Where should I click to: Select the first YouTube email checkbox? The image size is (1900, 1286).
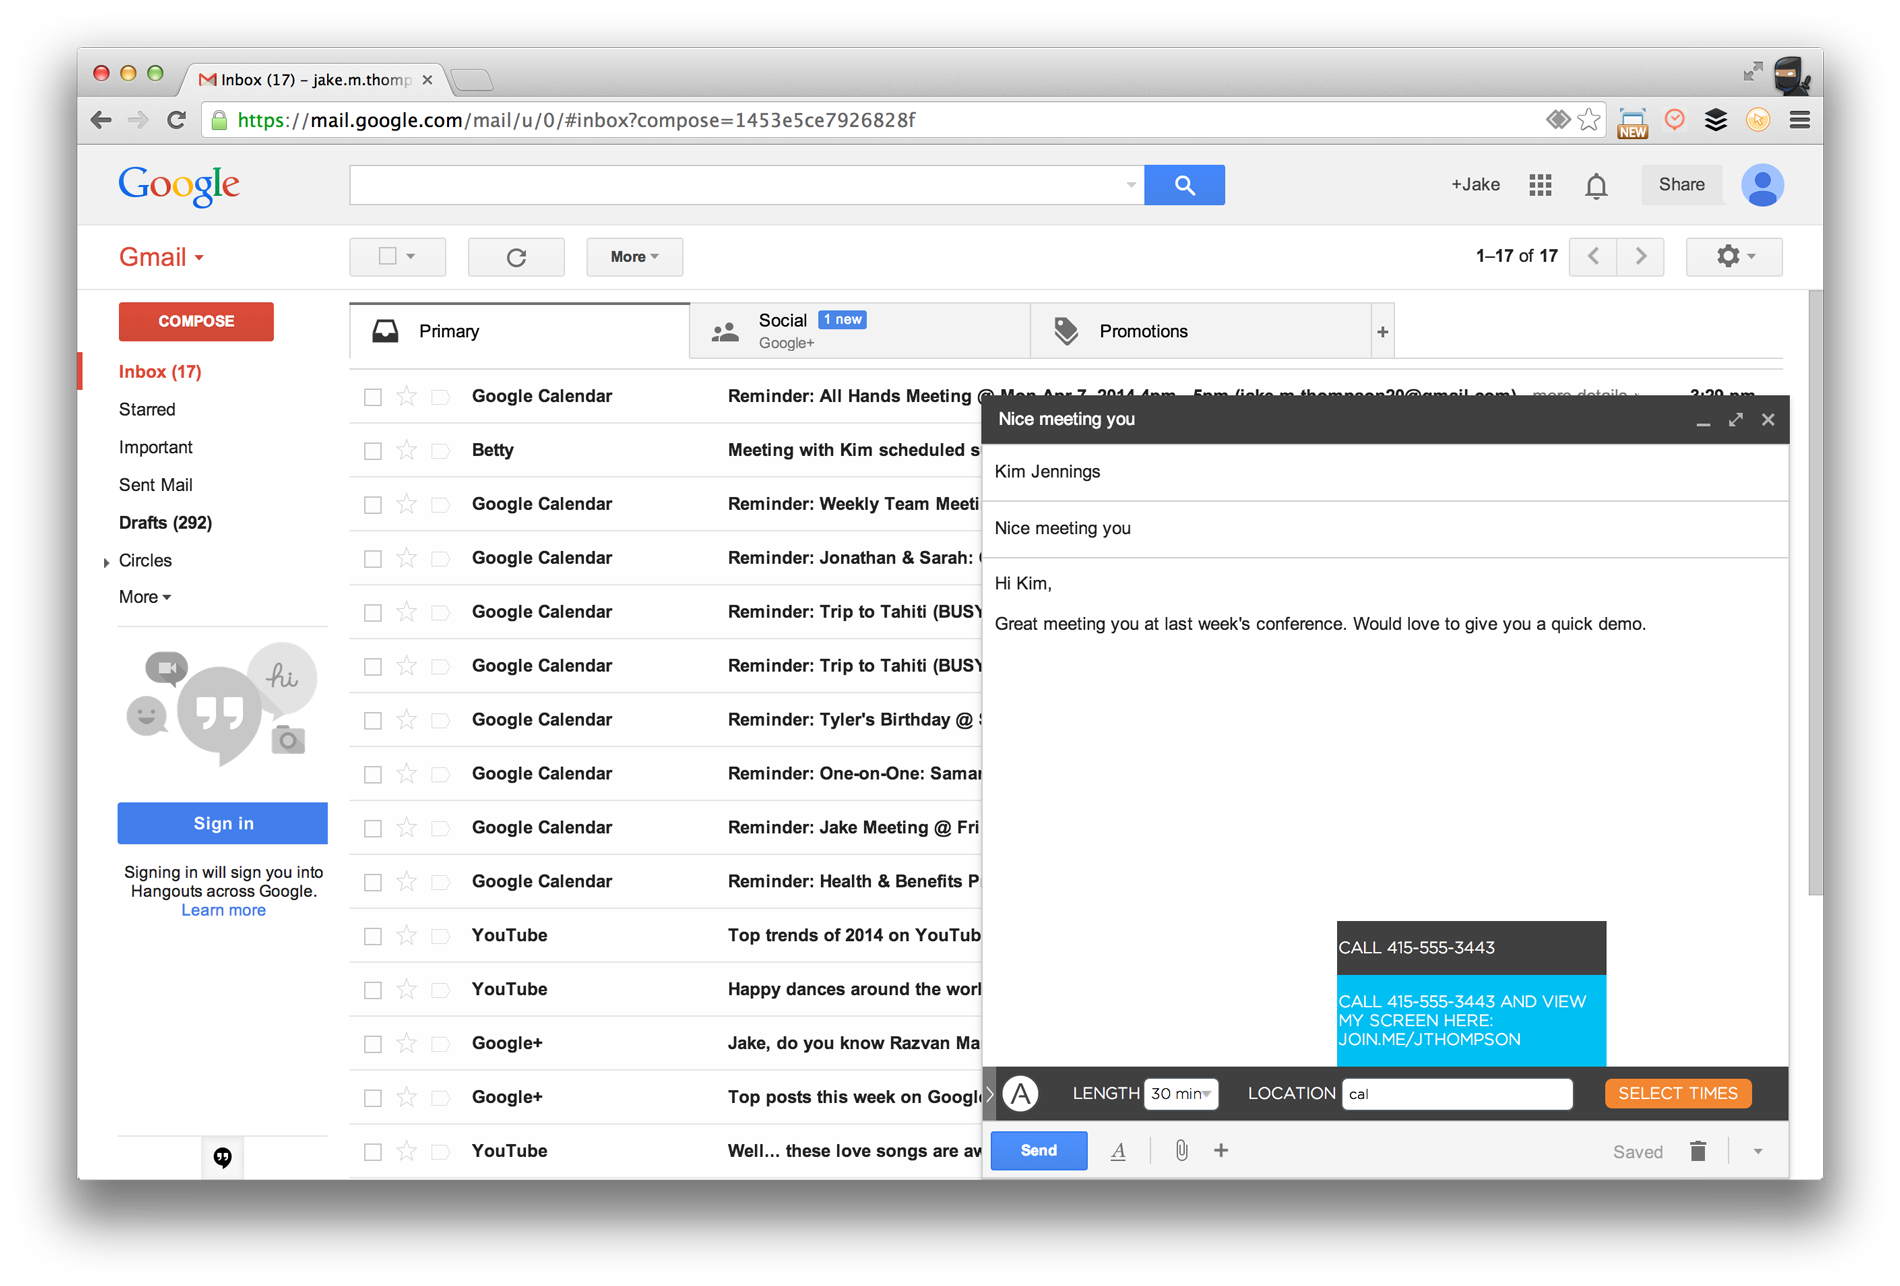click(x=373, y=936)
